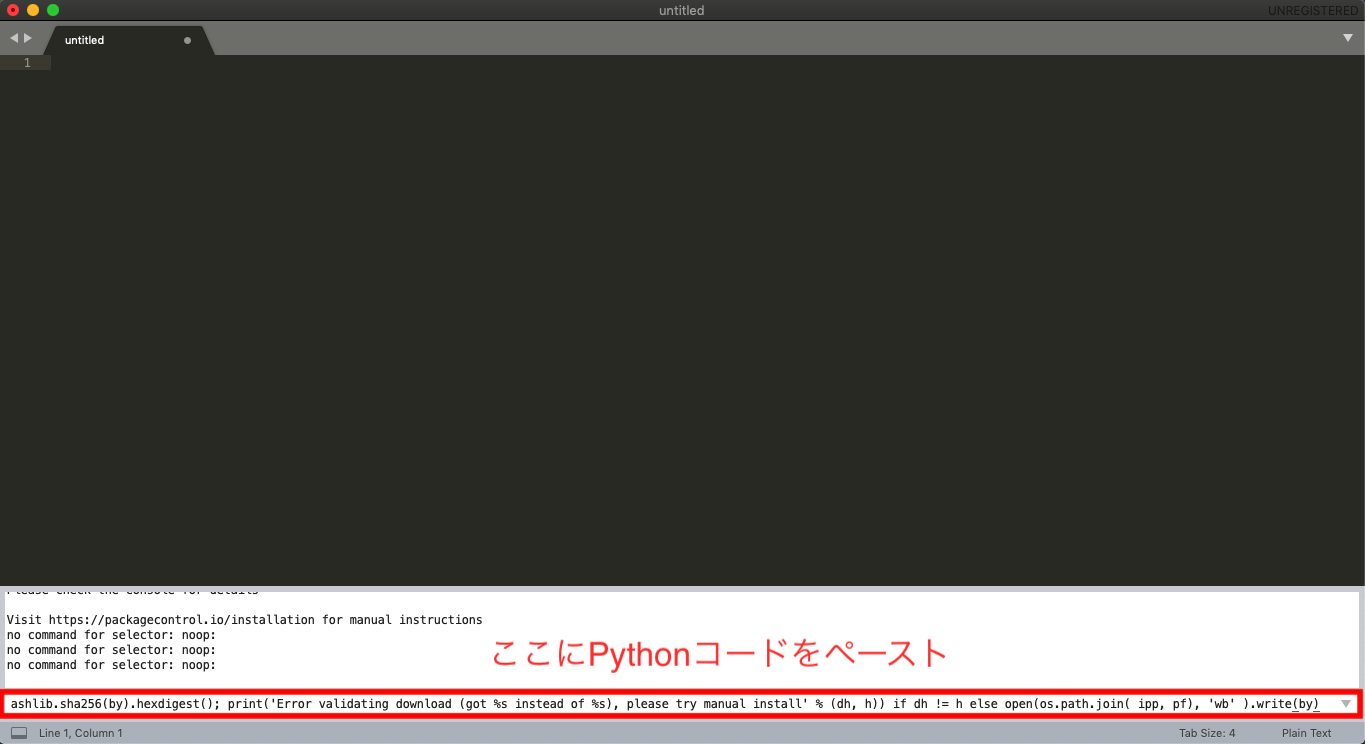Open the Plain Text syntax selector
Viewport: 1365px width, 744px height.
pos(1306,732)
